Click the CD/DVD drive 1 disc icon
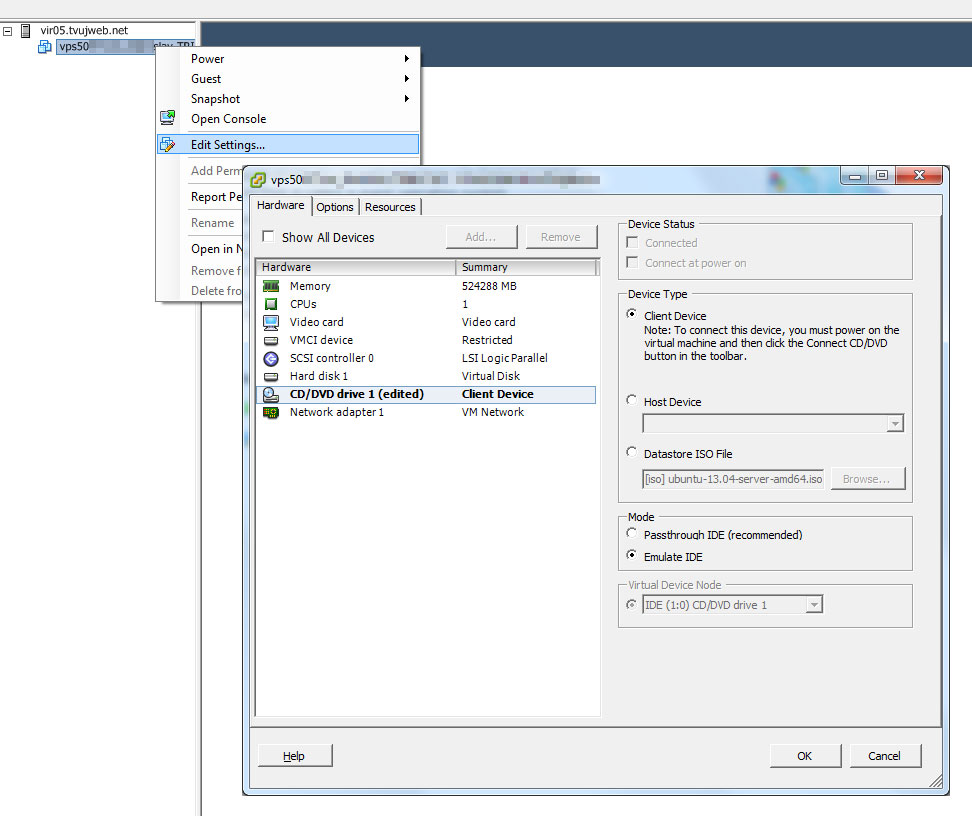The width and height of the screenshot is (972, 816). 270,394
